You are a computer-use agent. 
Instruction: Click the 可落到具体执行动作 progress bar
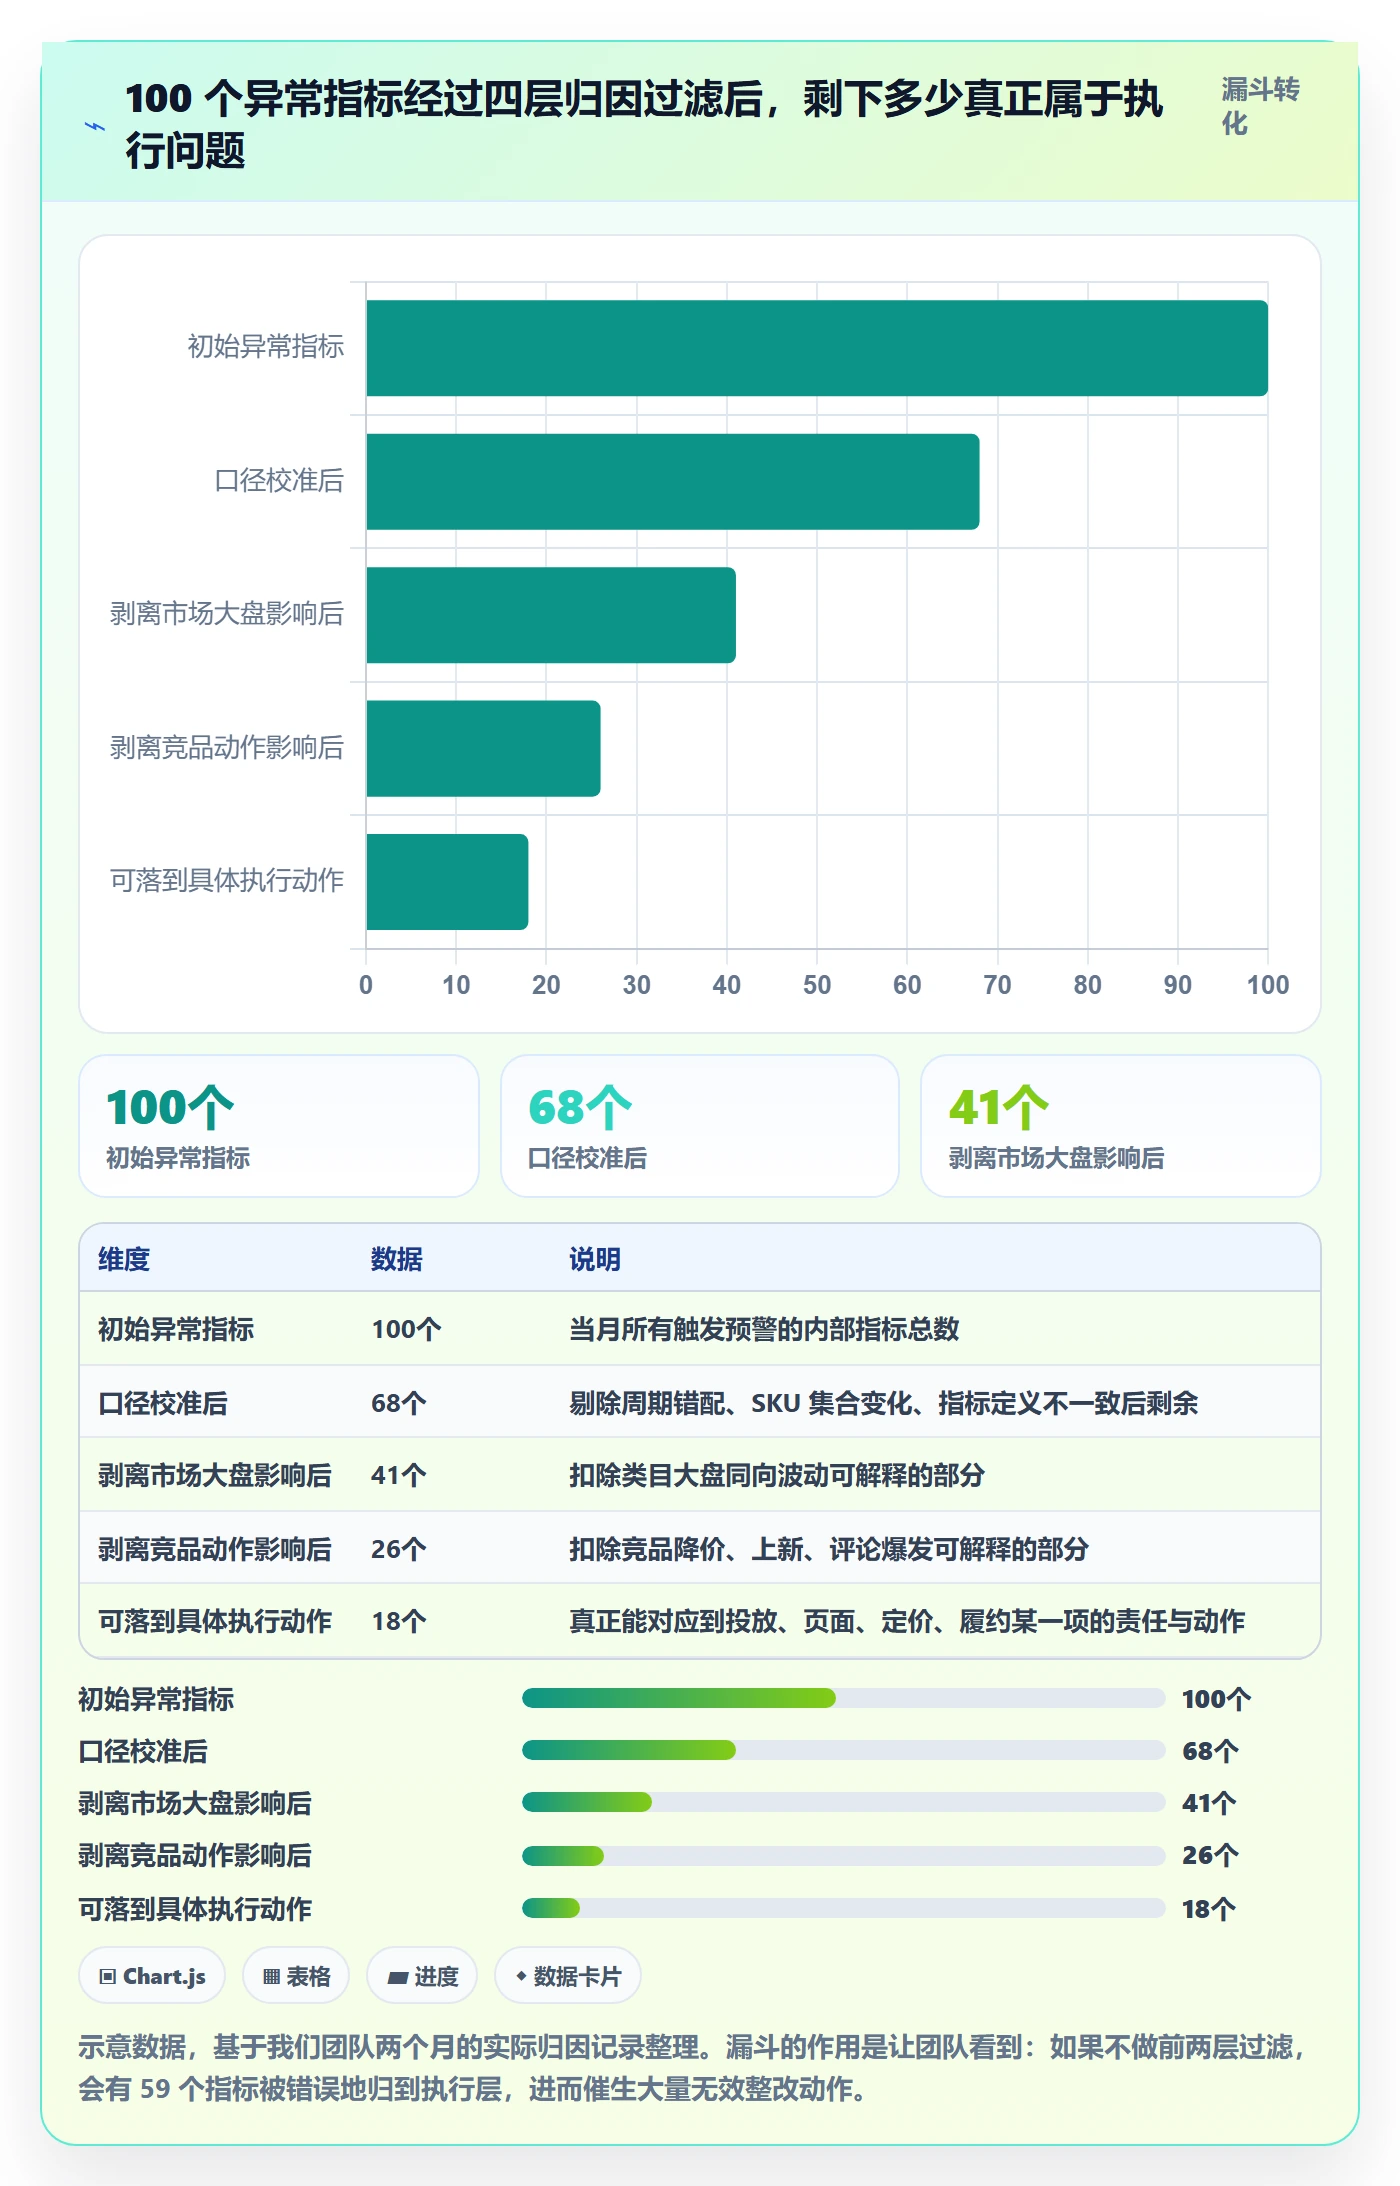tap(843, 1908)
